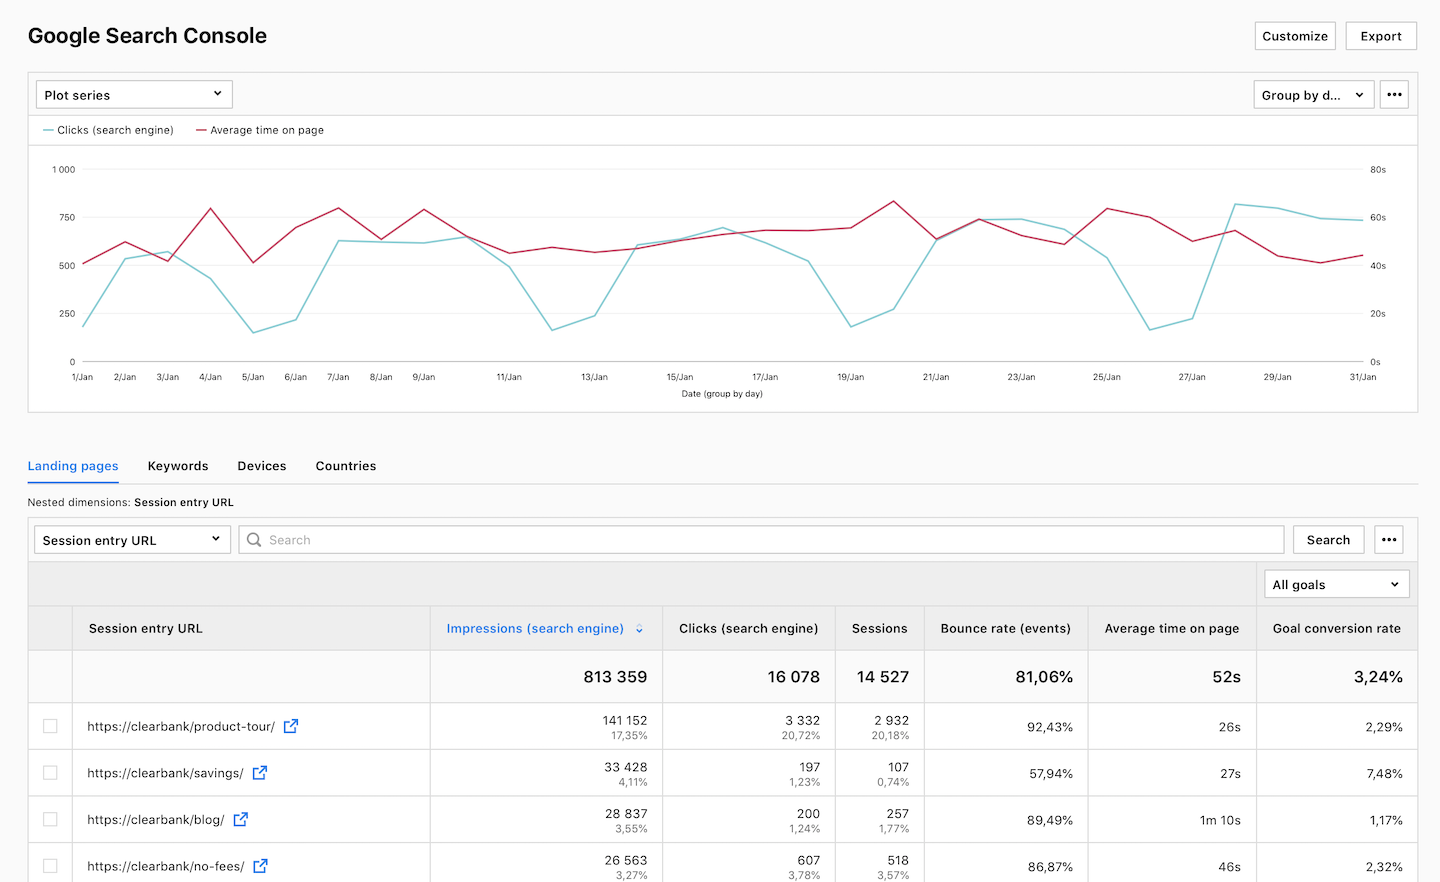Open external link icon for savings URL
Image resolution: width=1440 pixels, height=882 pixels.
260,773
